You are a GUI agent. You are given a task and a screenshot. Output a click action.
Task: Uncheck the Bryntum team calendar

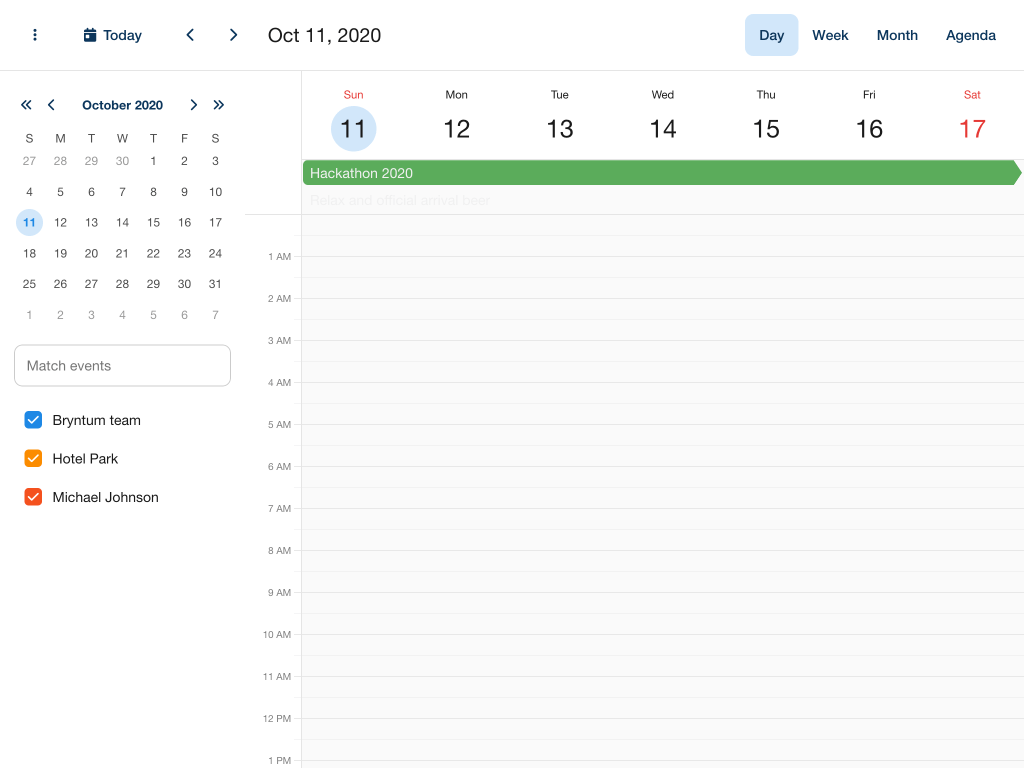[33, 420]
